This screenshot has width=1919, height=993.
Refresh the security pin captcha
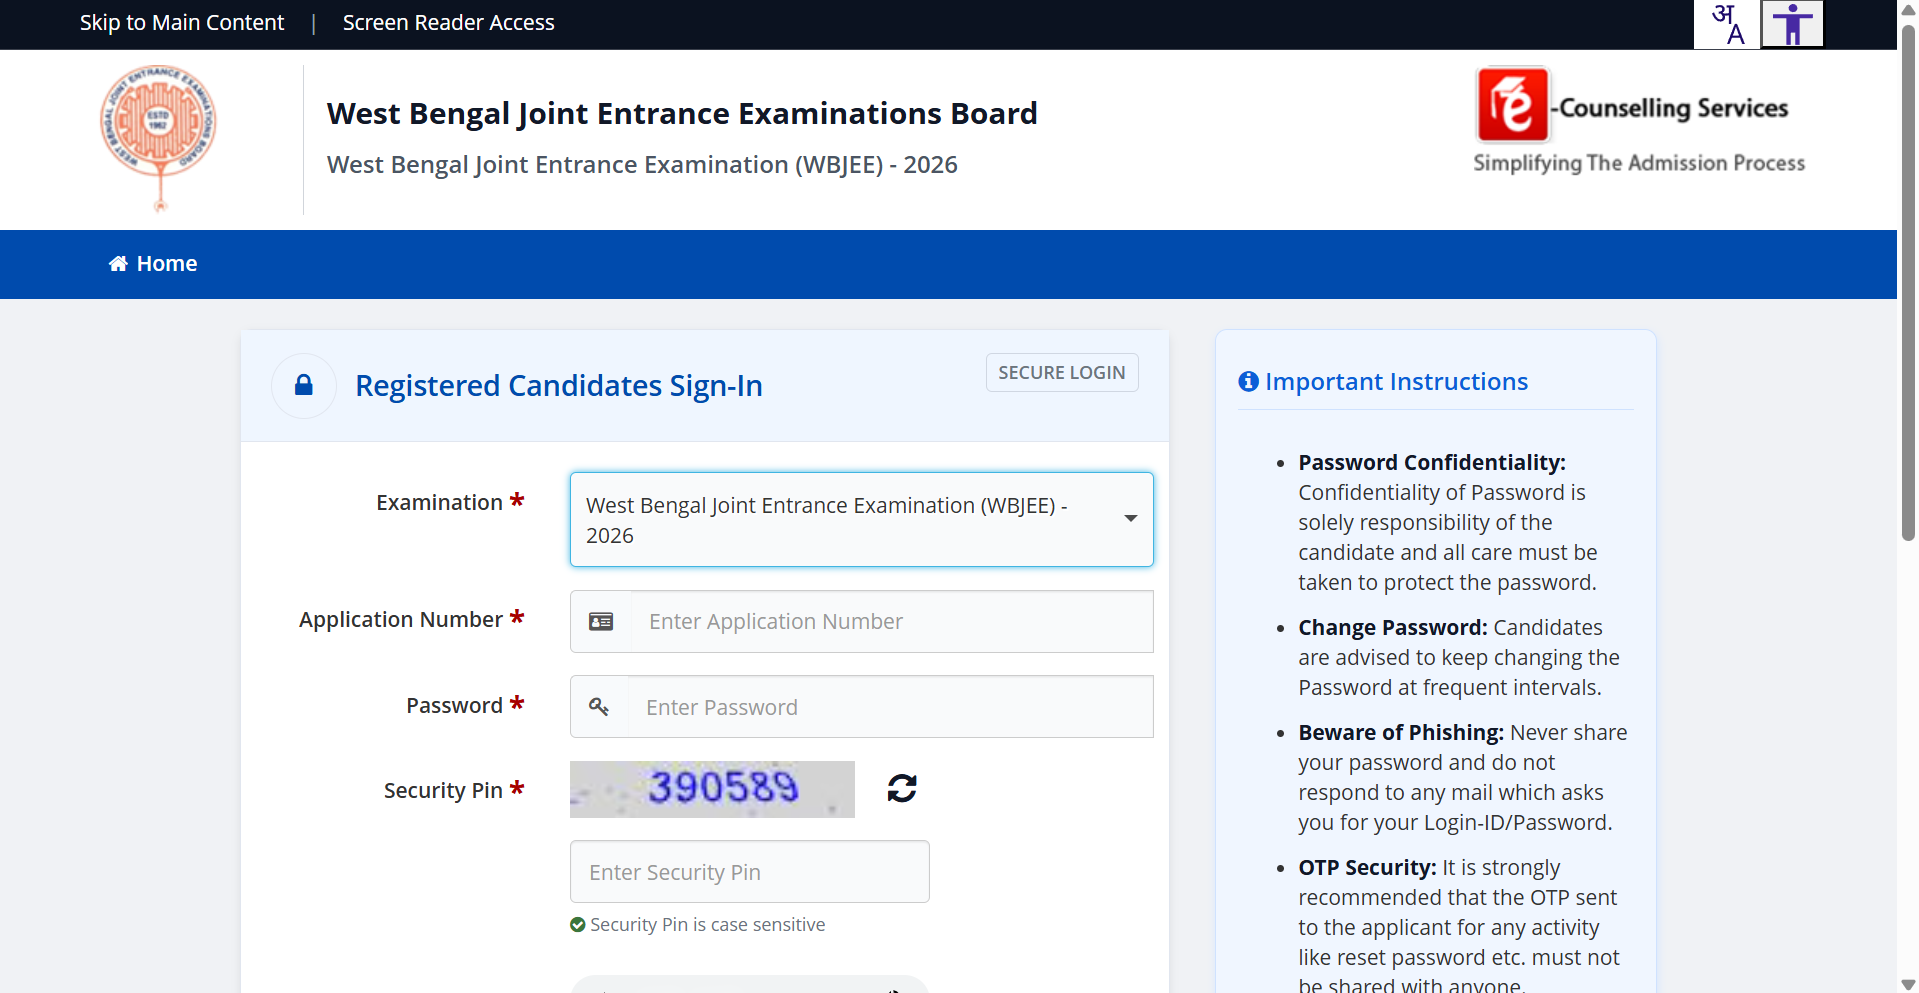pos(902,788)
